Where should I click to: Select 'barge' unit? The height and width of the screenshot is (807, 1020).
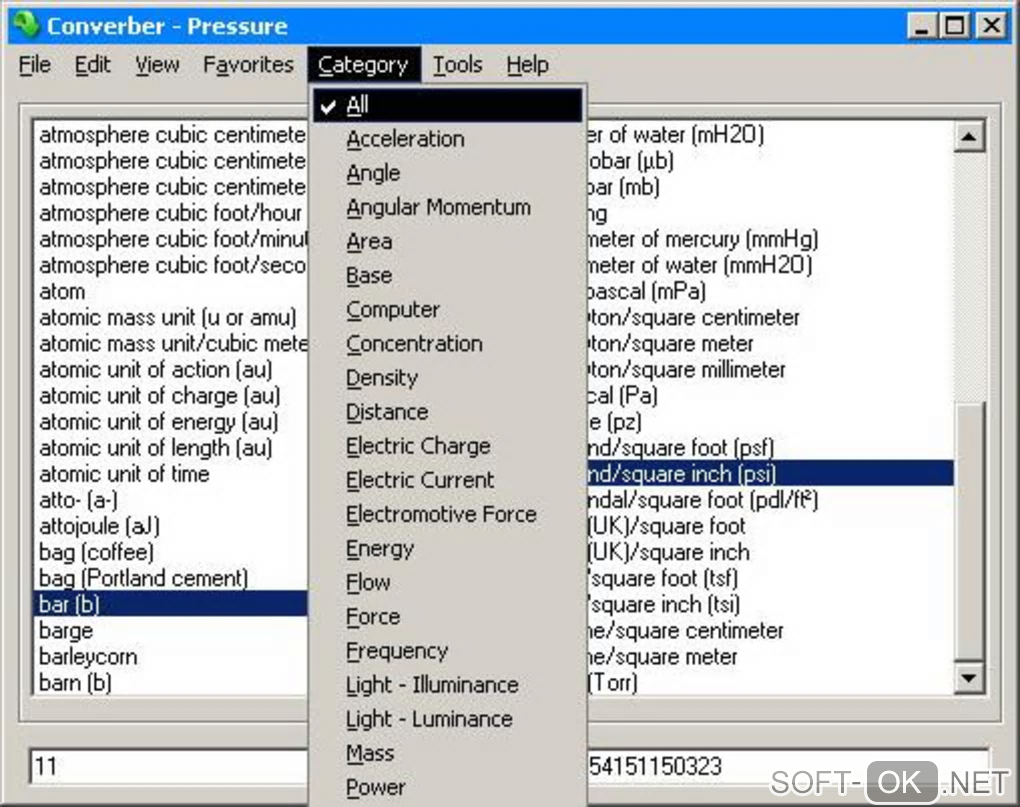point(170,630)
